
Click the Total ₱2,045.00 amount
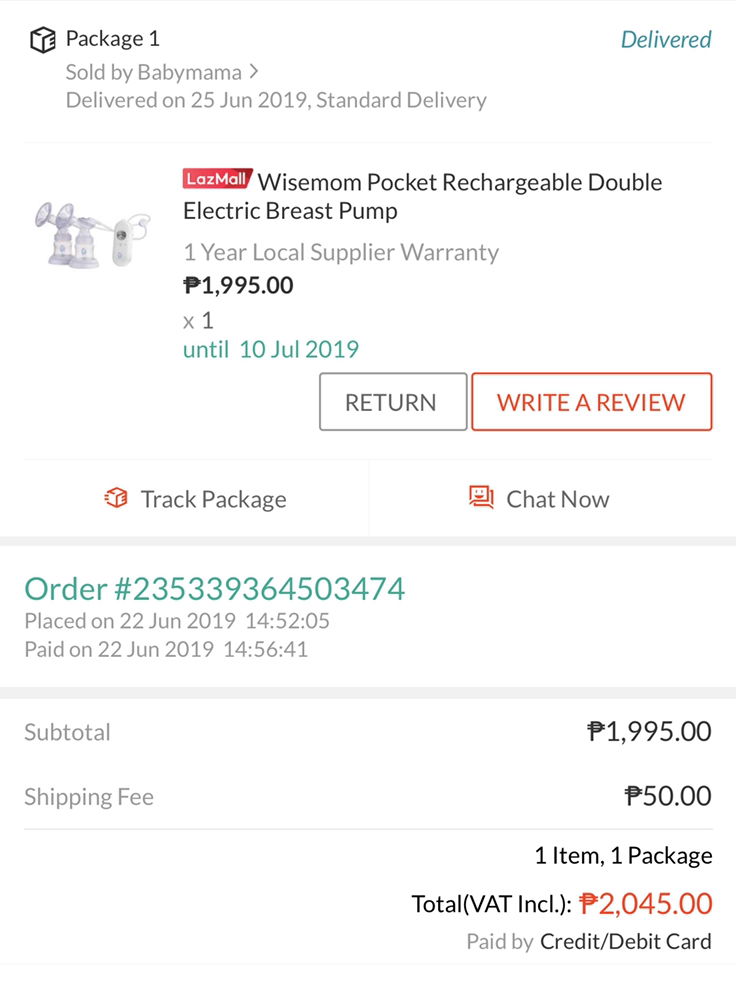(645, 904)
